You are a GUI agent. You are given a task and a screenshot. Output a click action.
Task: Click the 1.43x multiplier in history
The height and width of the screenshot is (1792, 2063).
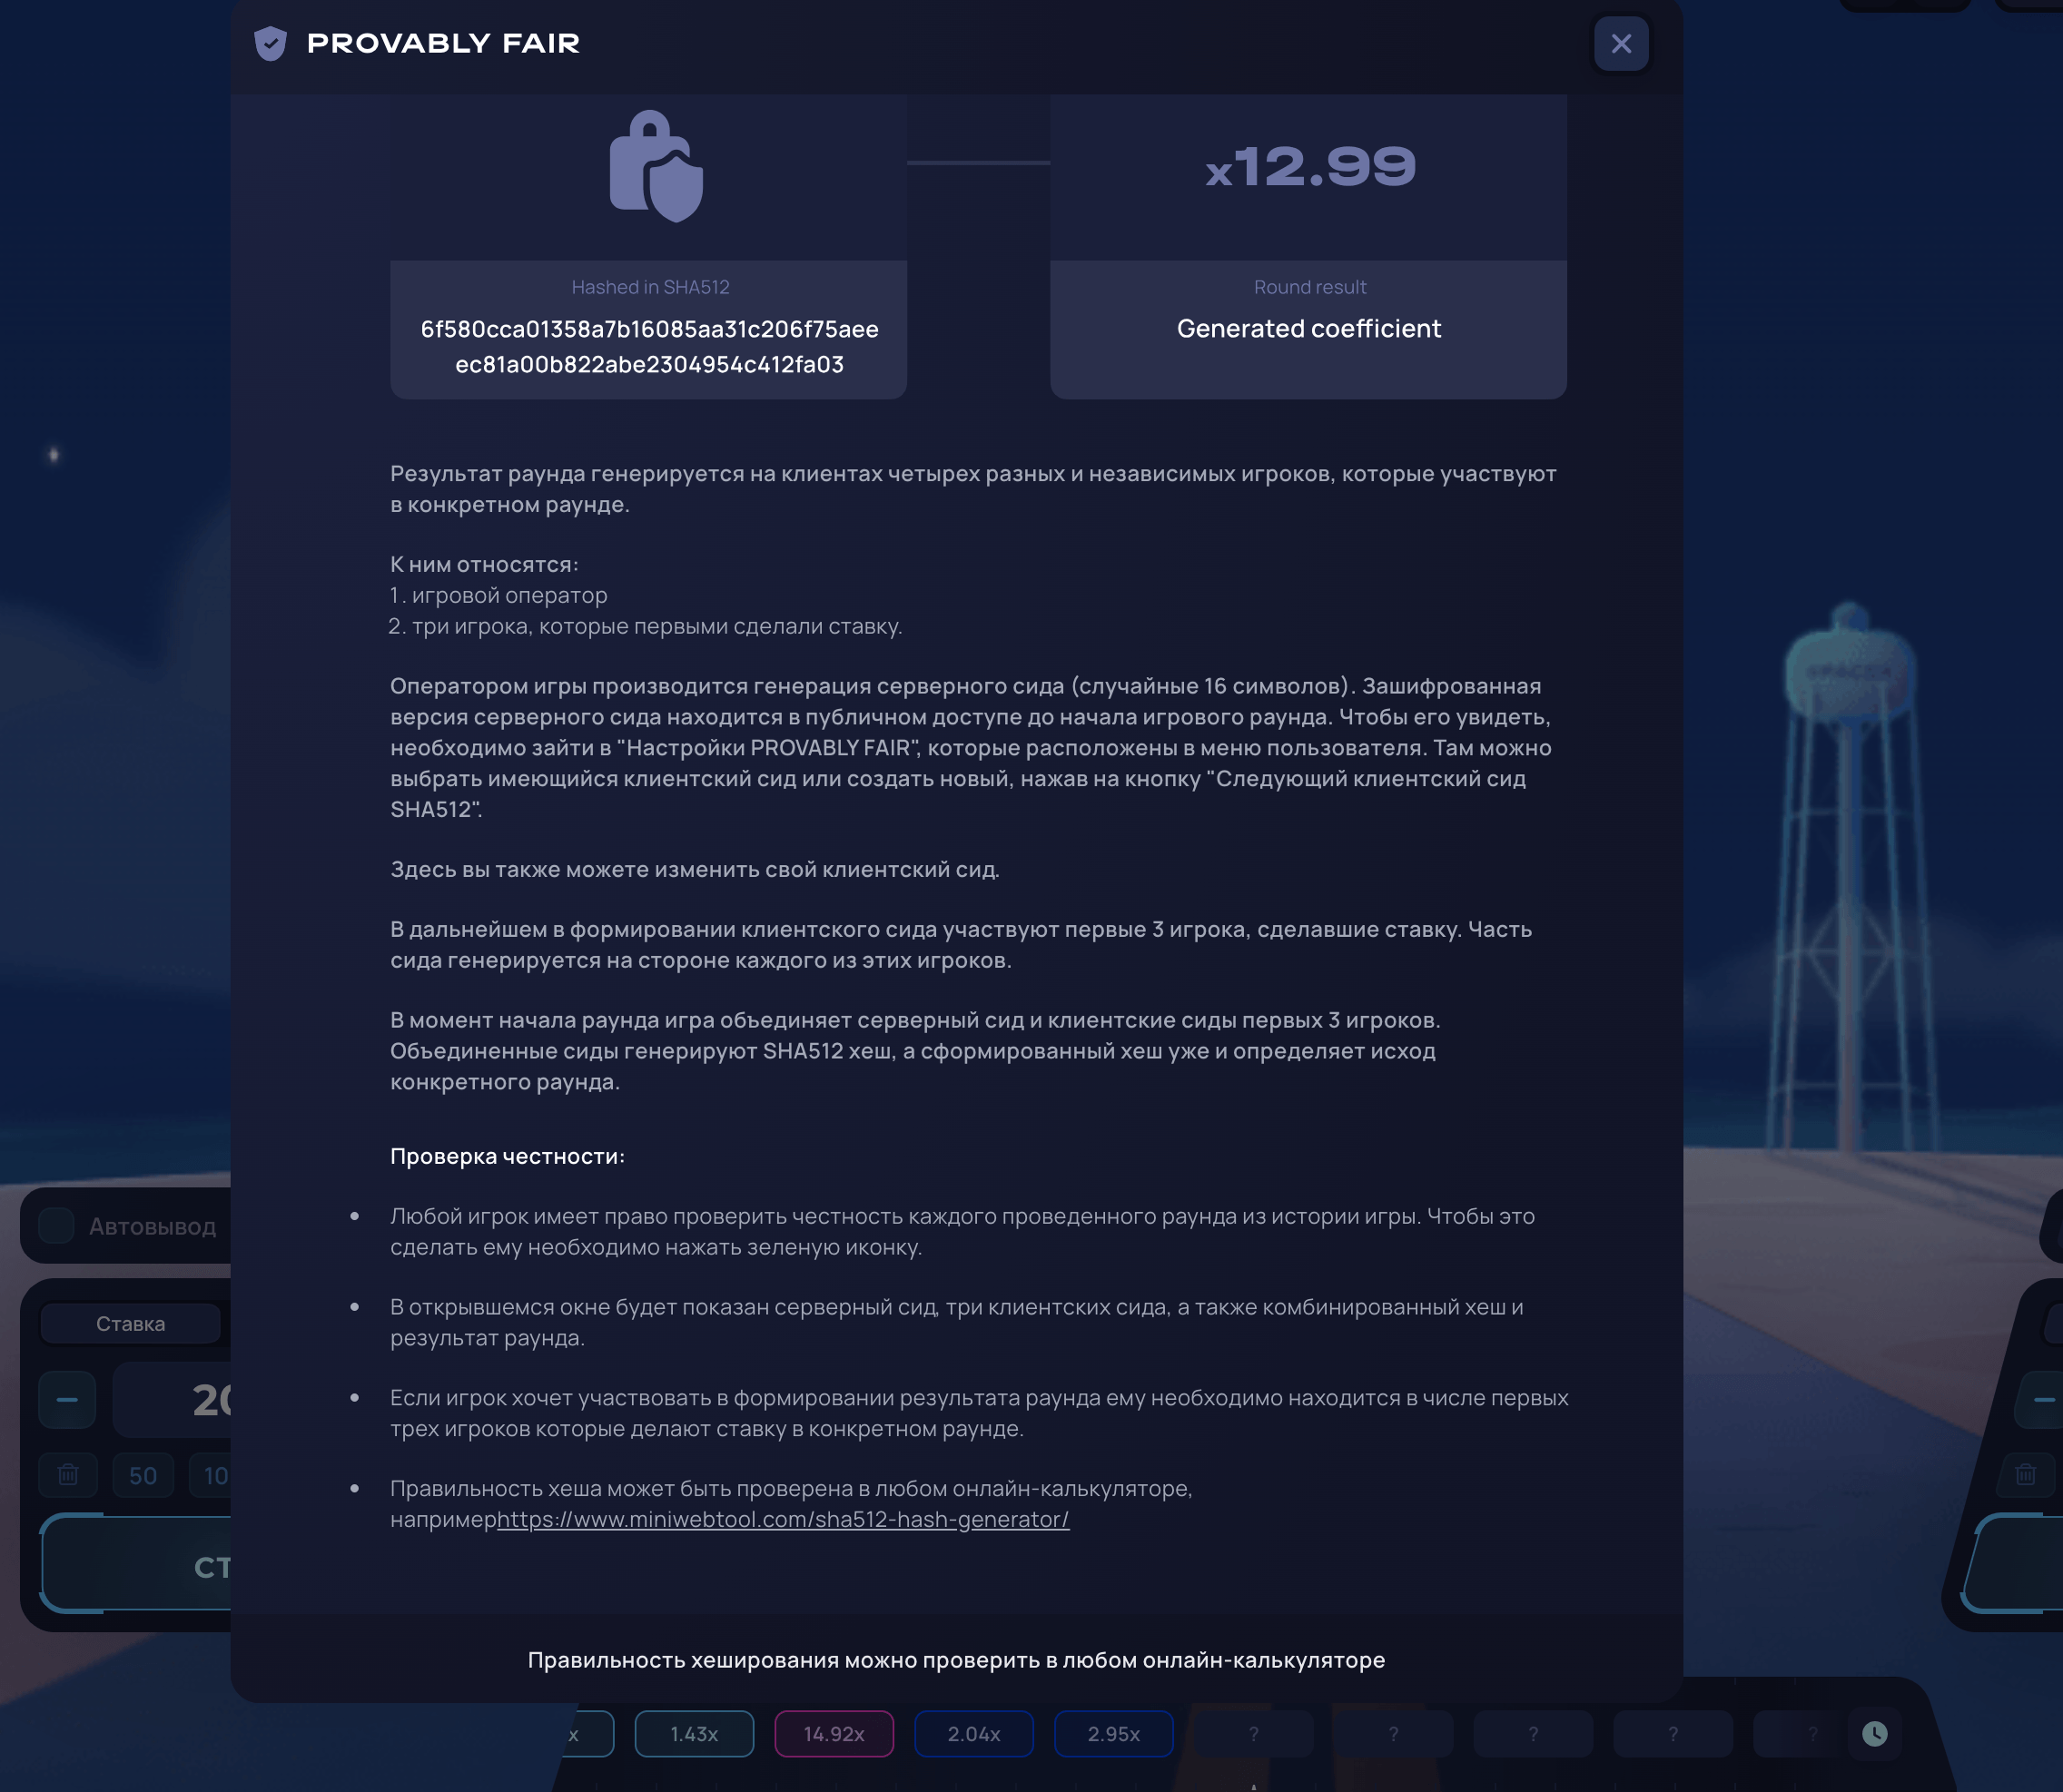click(x=694, y=1733)
